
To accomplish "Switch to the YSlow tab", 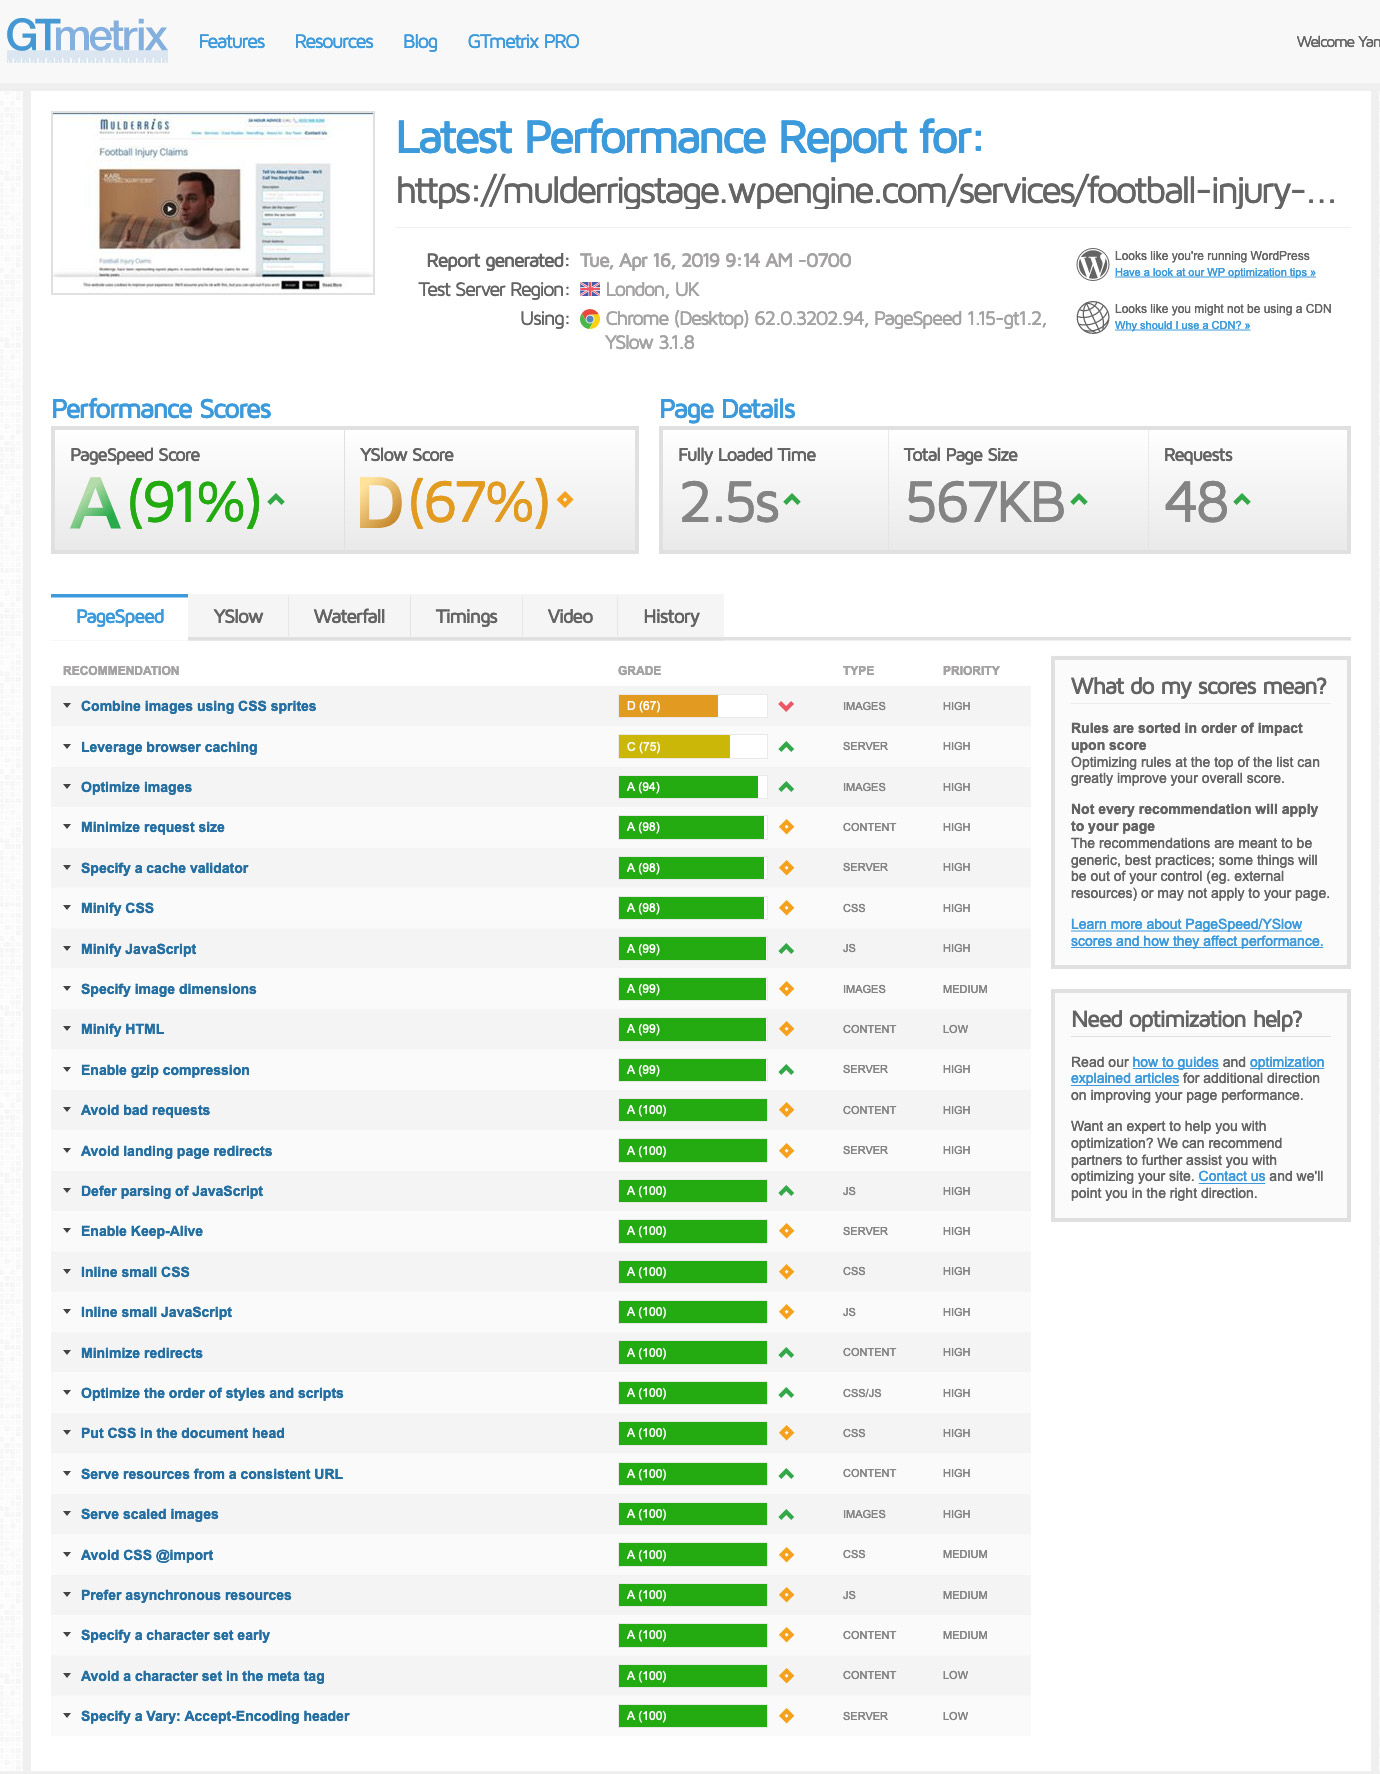I will tap(238, 617).
